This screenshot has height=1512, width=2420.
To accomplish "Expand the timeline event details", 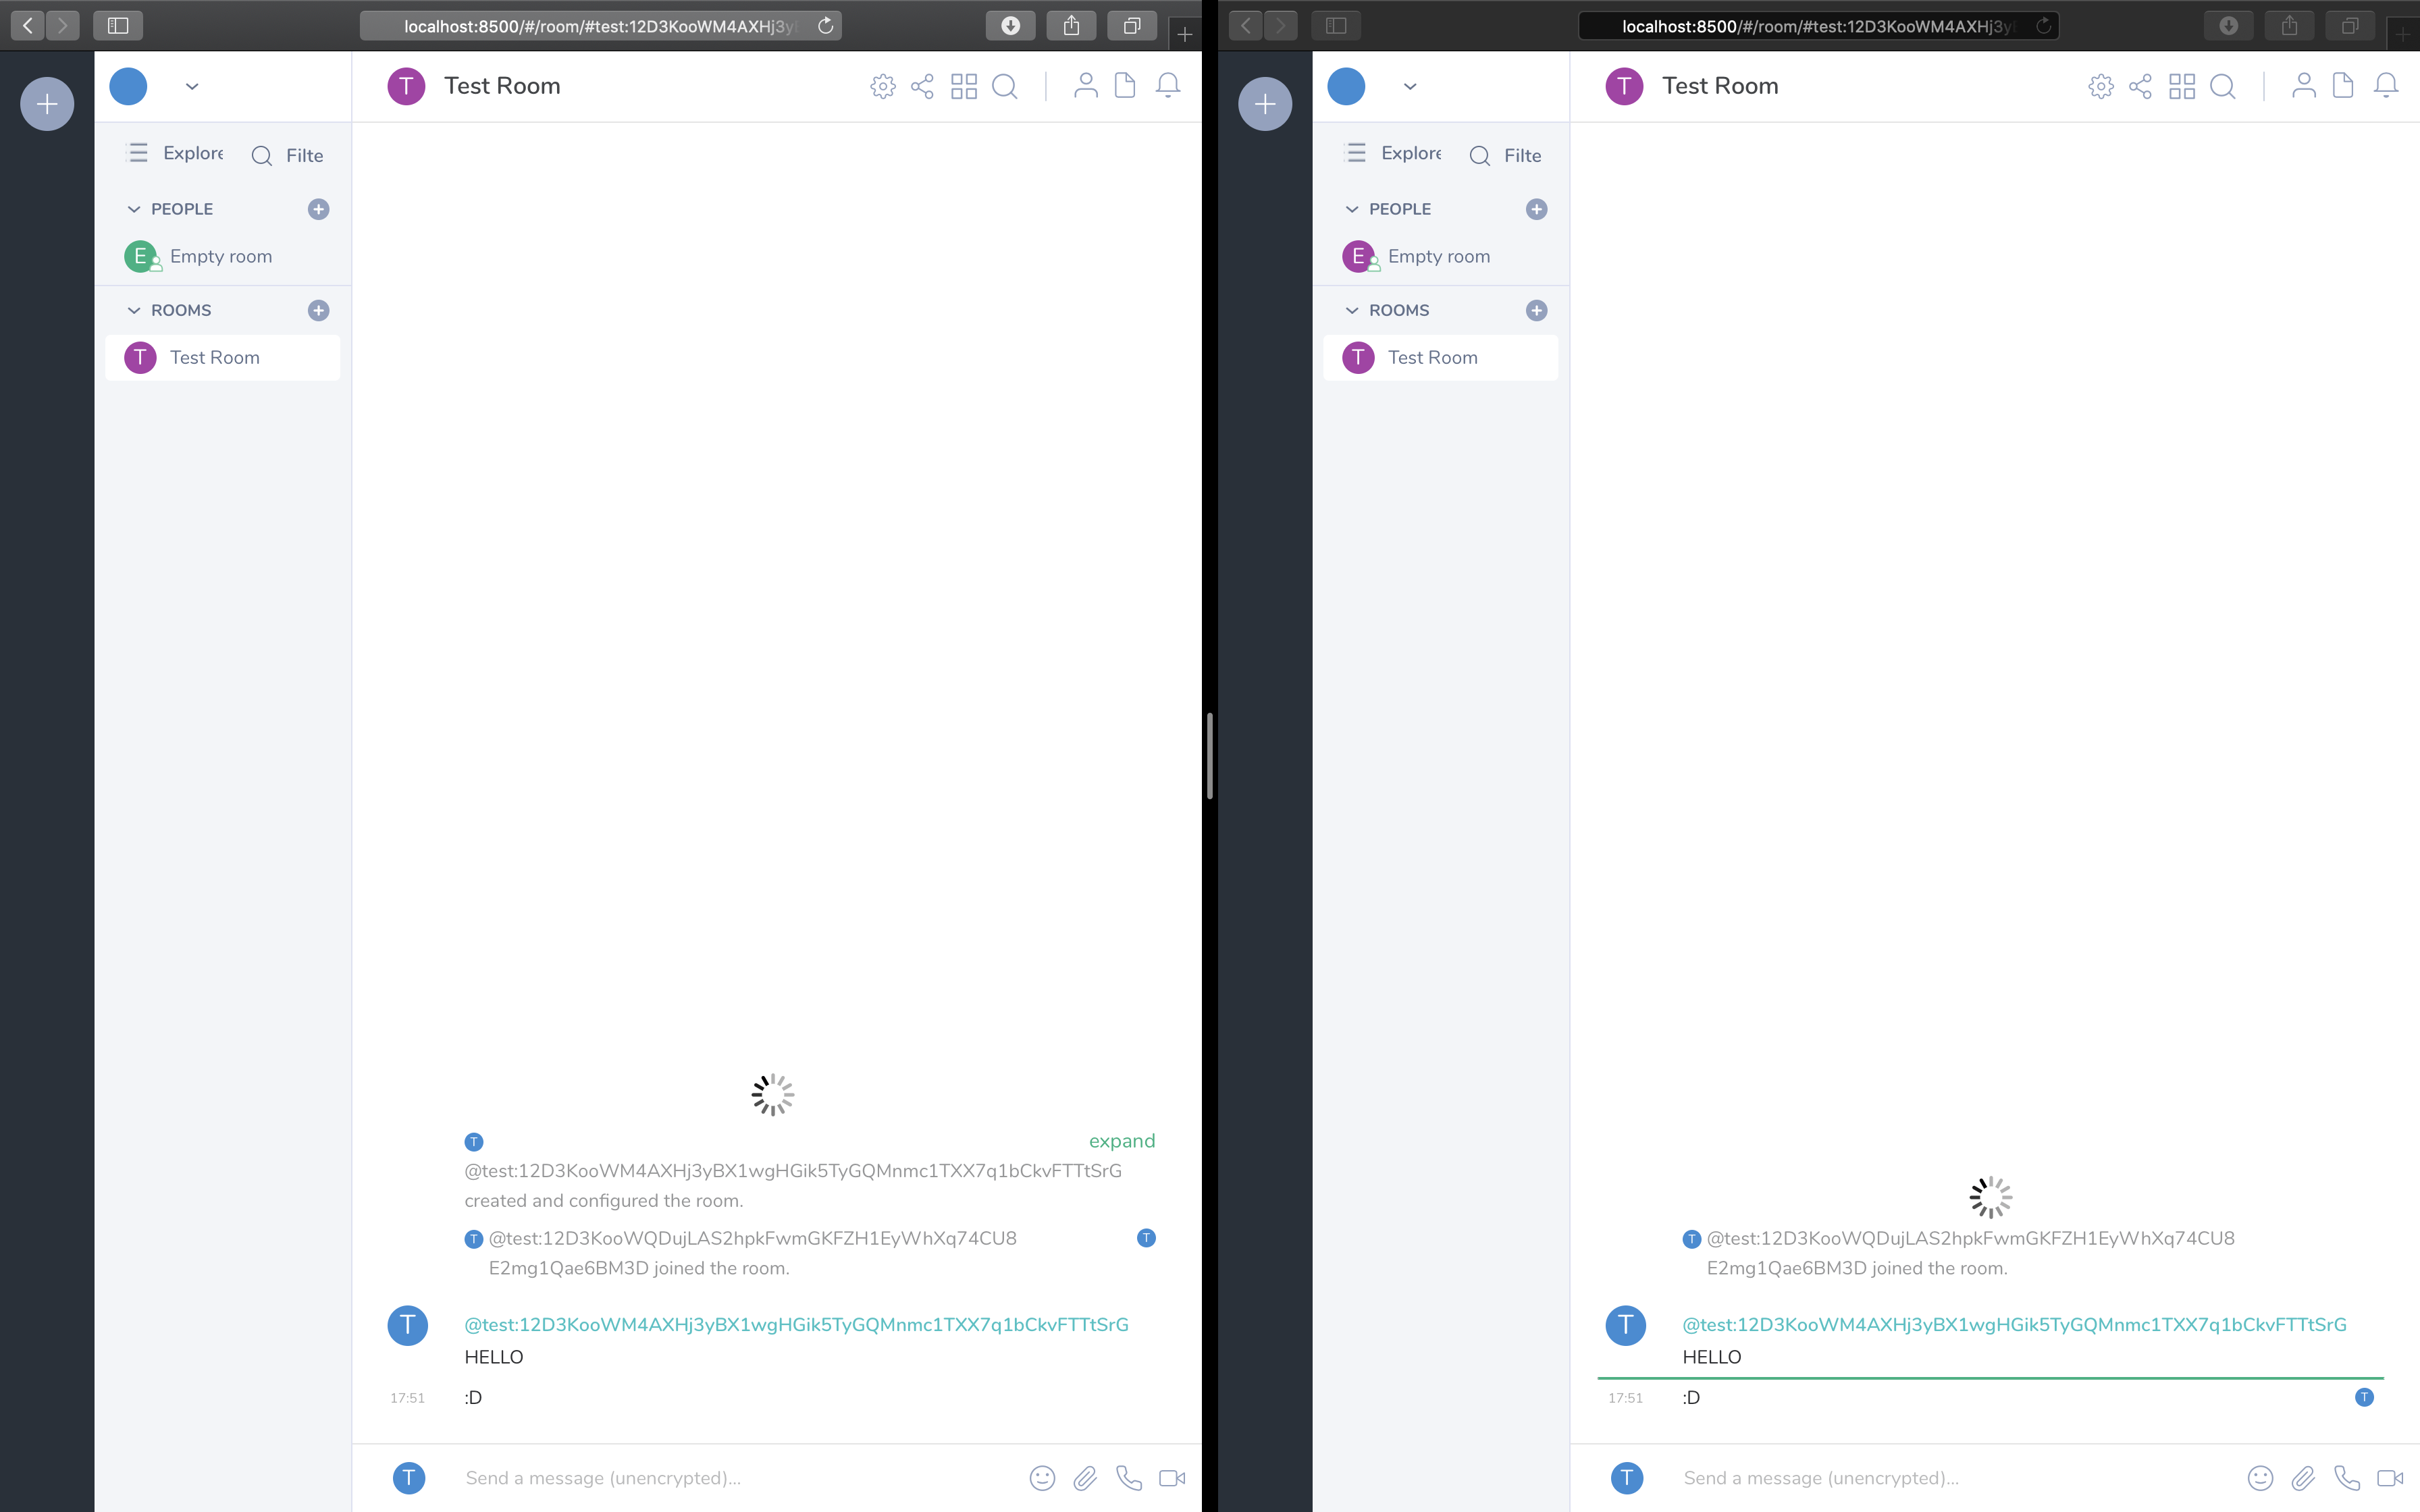I will coord(1122,1141).
